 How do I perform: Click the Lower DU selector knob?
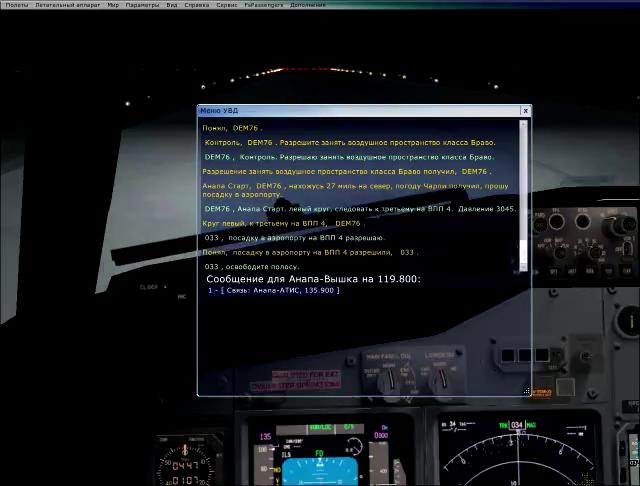(439, 379)
